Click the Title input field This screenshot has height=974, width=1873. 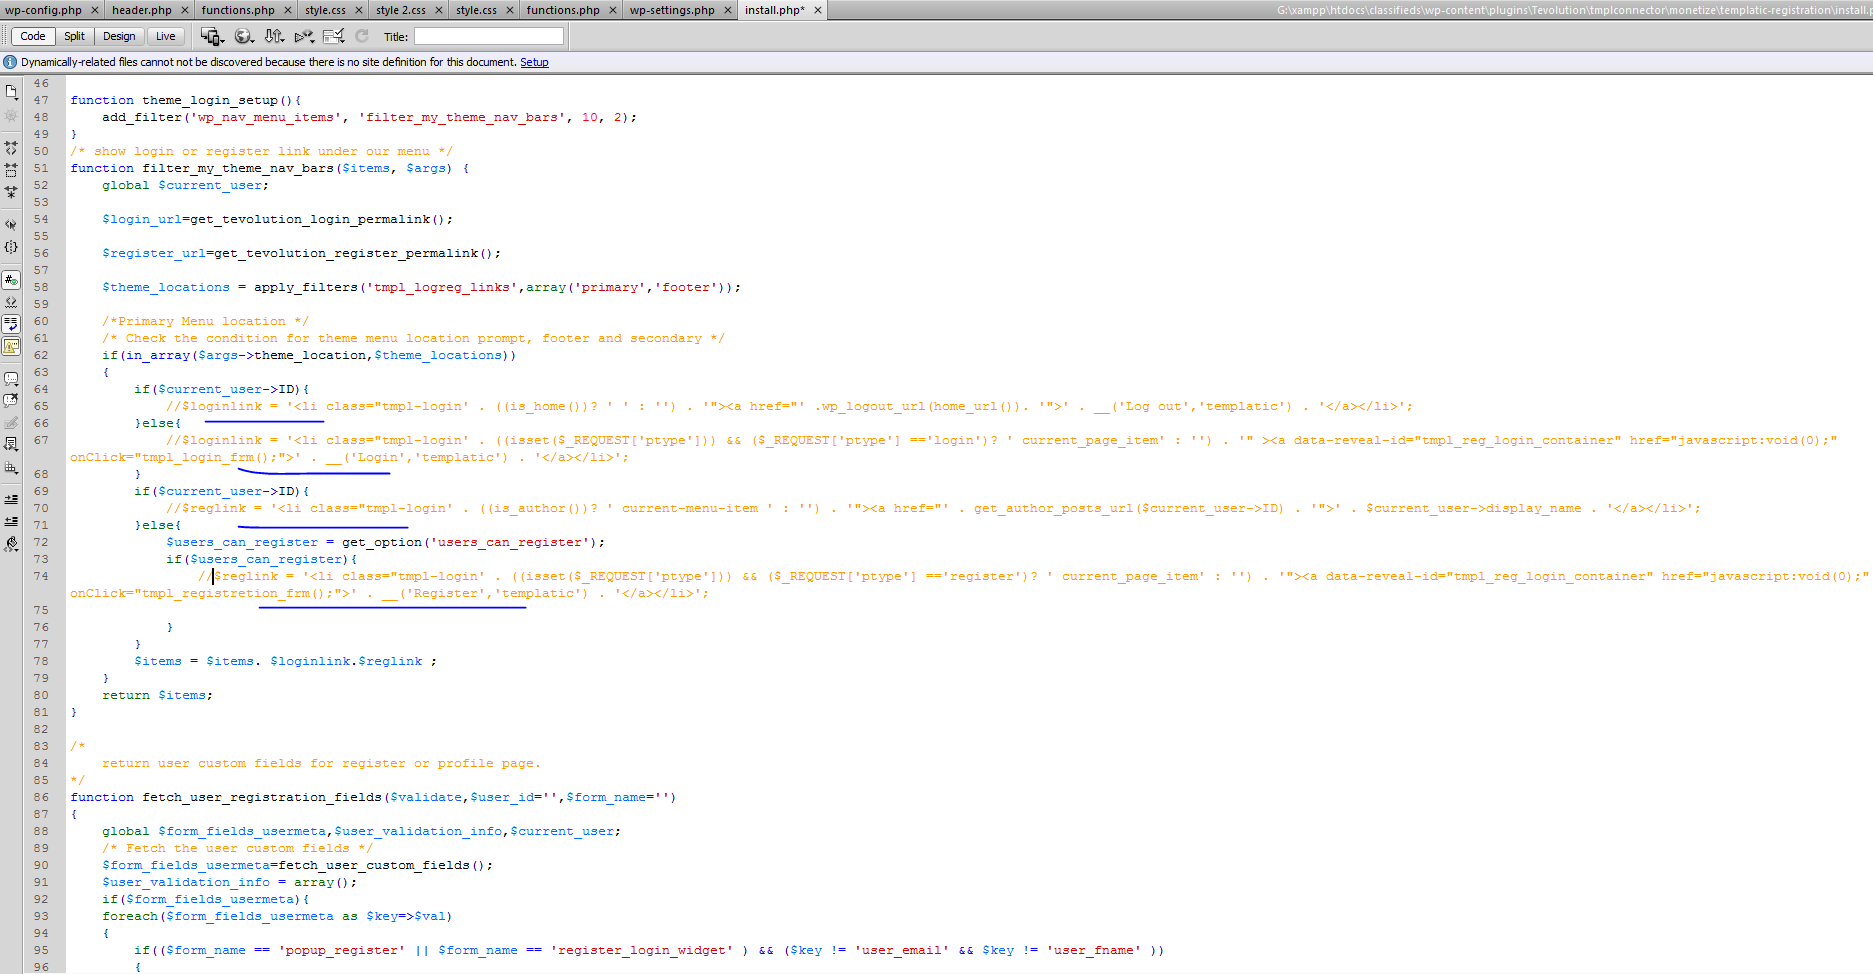(489, 36)
